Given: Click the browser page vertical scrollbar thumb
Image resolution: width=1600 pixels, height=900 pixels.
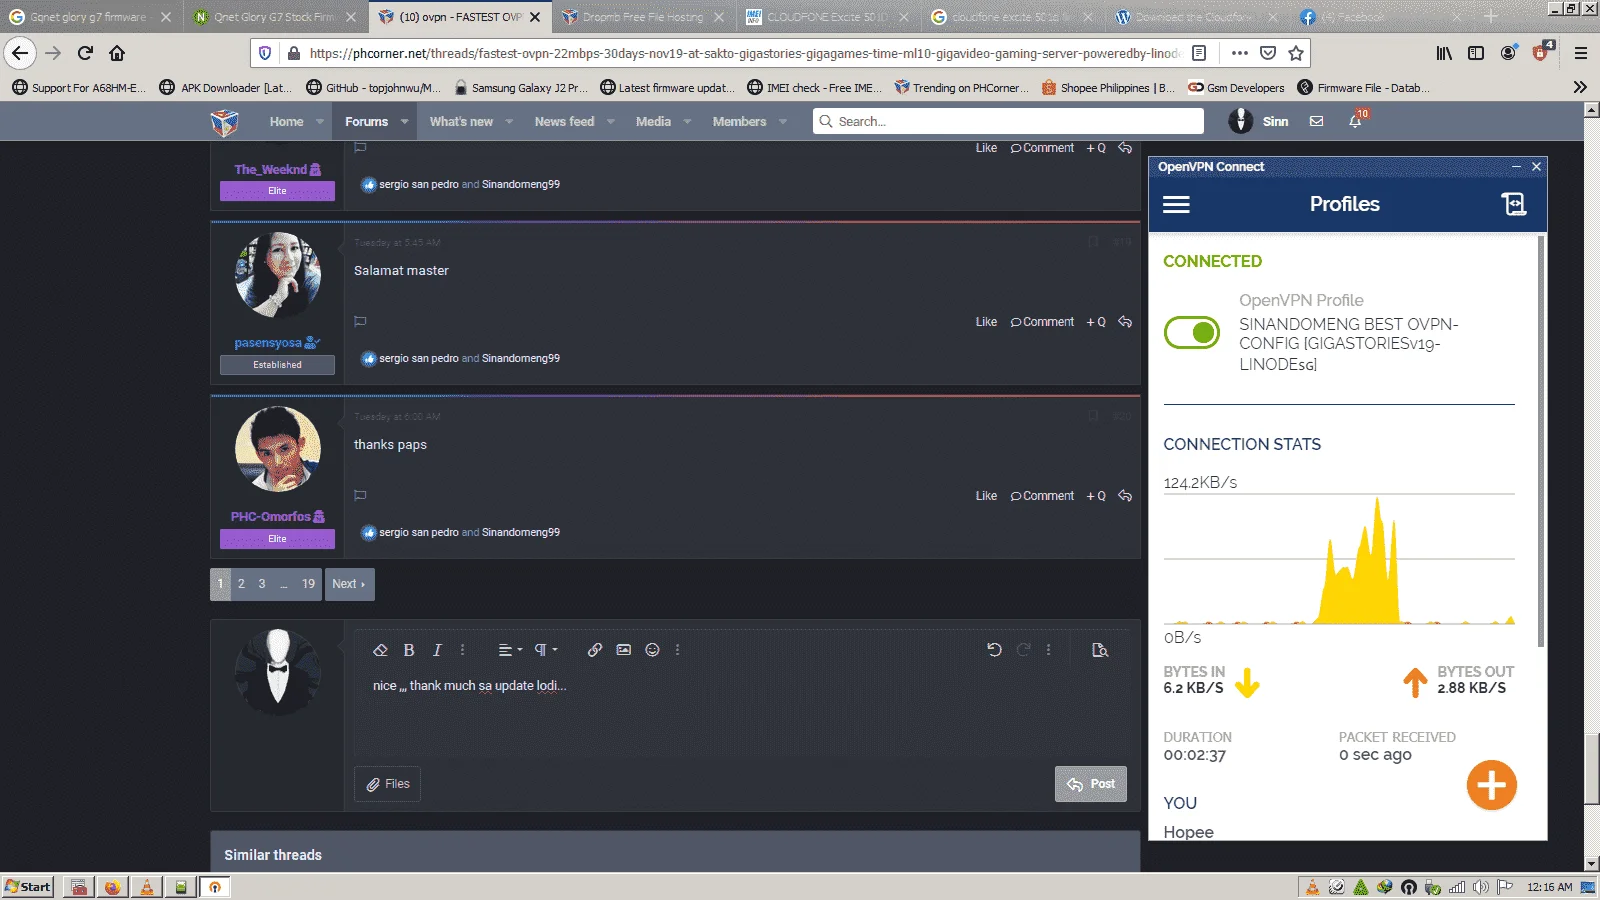Looking at the screenshot, I should click(x=1591, y=768).
